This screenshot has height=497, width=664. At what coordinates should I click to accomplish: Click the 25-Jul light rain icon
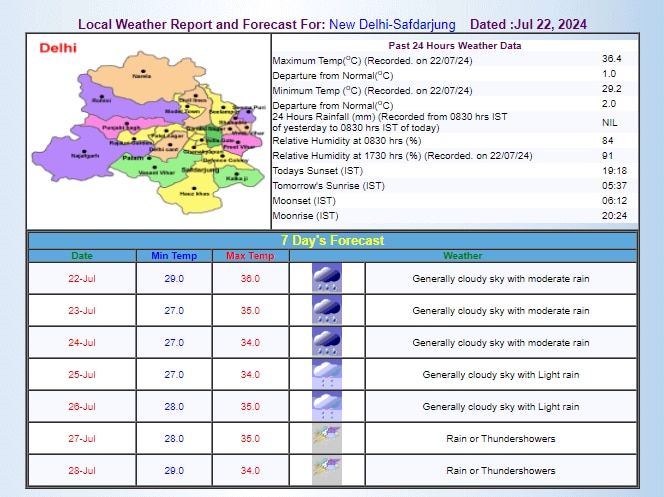pyautogui.click(x=326, y=374)
